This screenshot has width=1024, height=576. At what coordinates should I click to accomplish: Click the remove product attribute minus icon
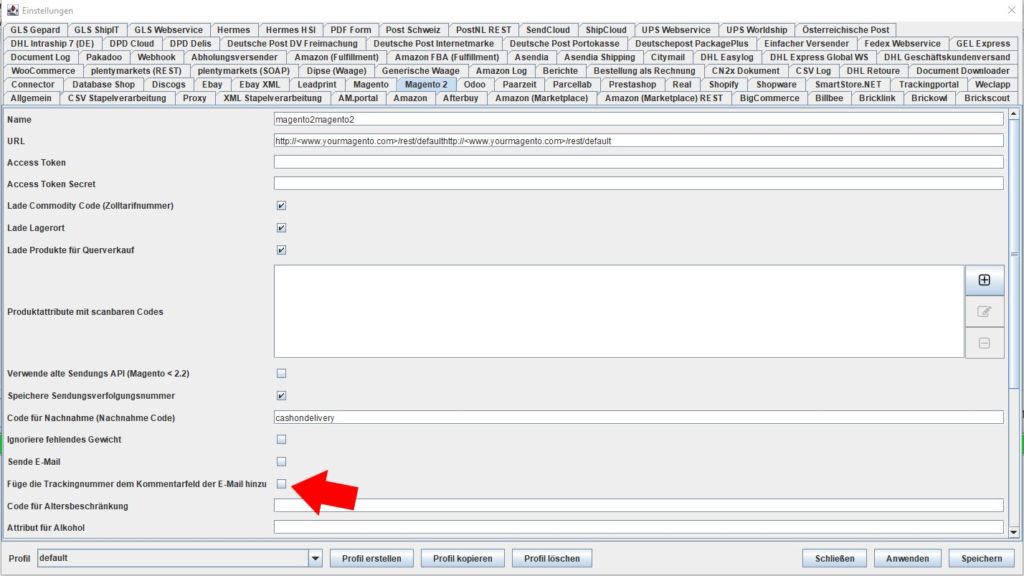pos(984,343)
